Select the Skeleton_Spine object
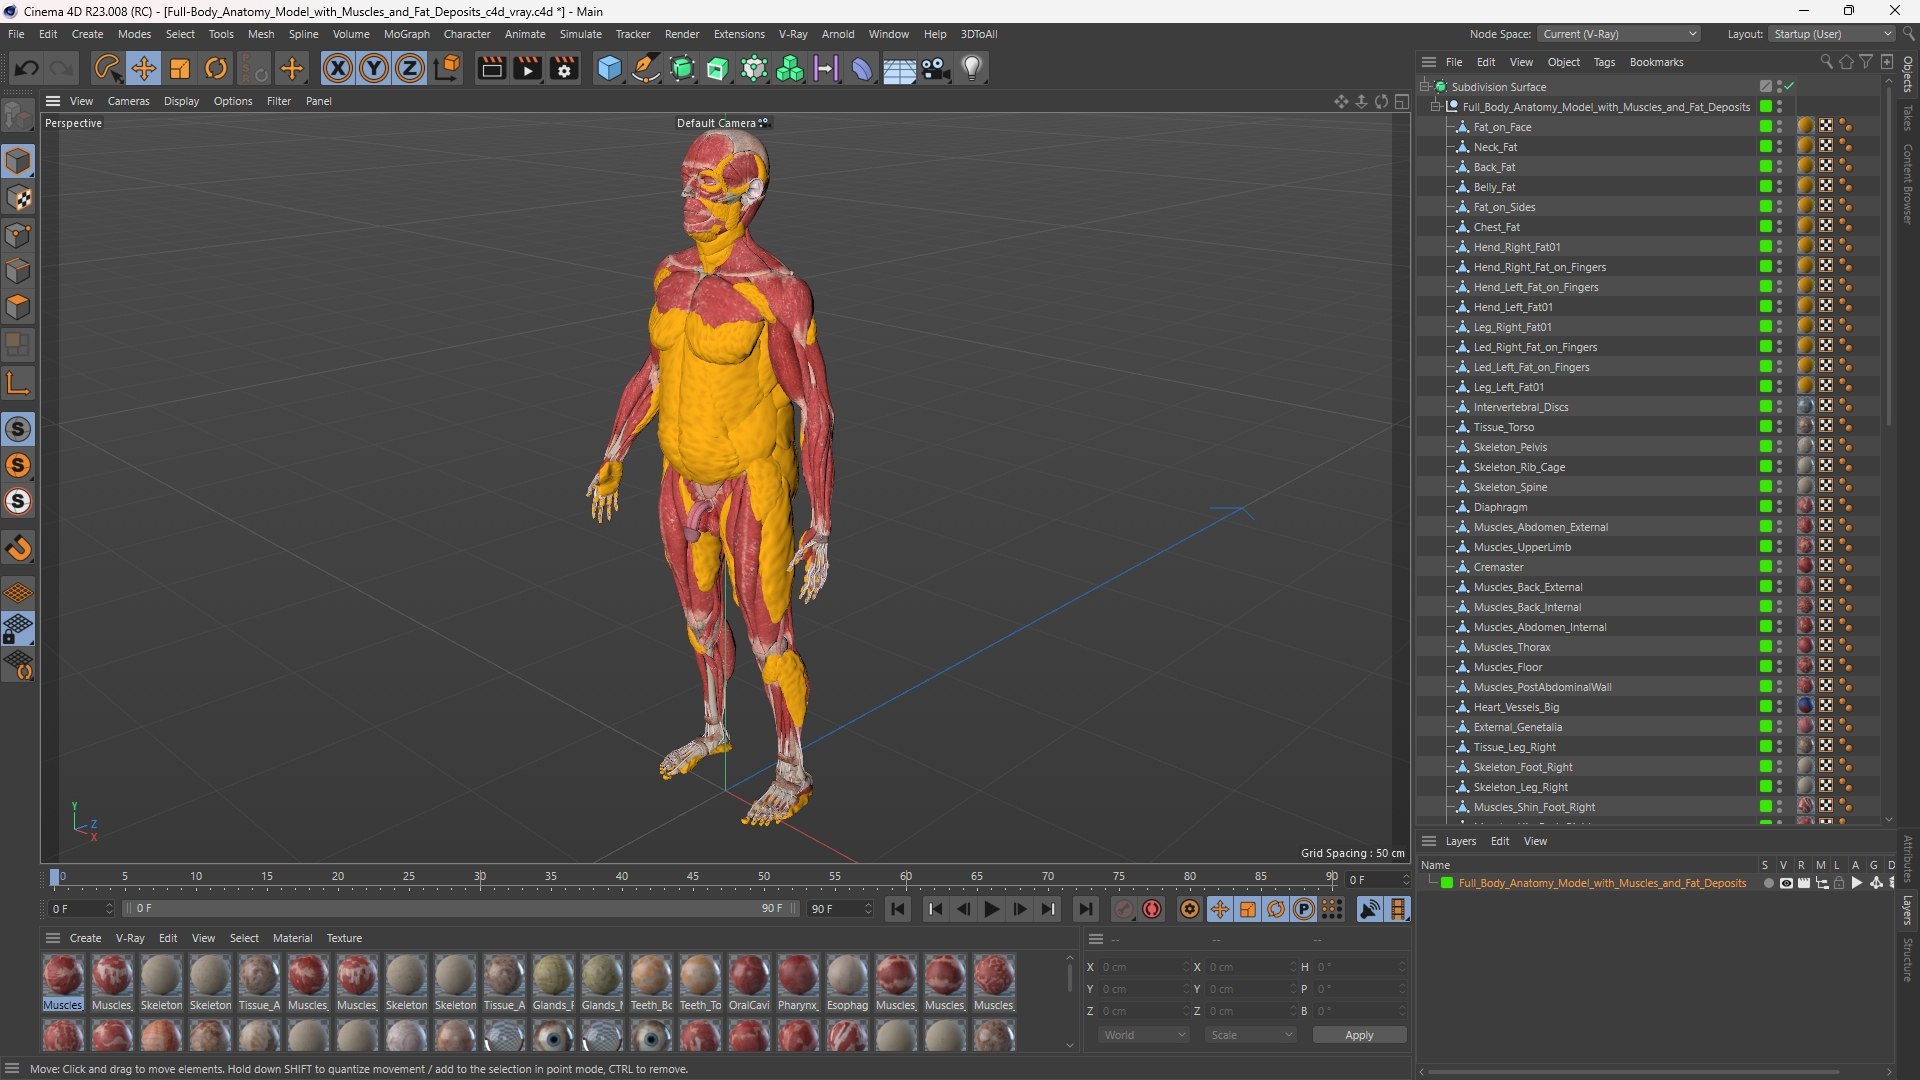The width and height of the screenshot is (1920, 1080). pos(1510,487)
